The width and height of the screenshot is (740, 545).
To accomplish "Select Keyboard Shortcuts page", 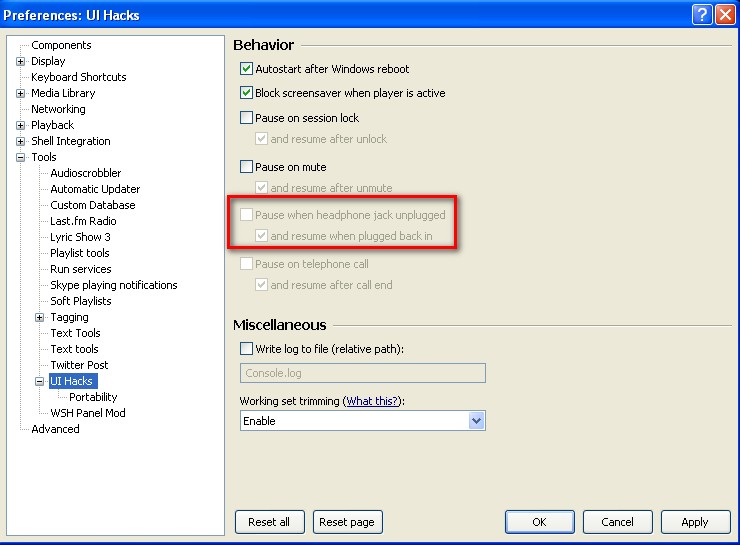I will coord(79,77).
